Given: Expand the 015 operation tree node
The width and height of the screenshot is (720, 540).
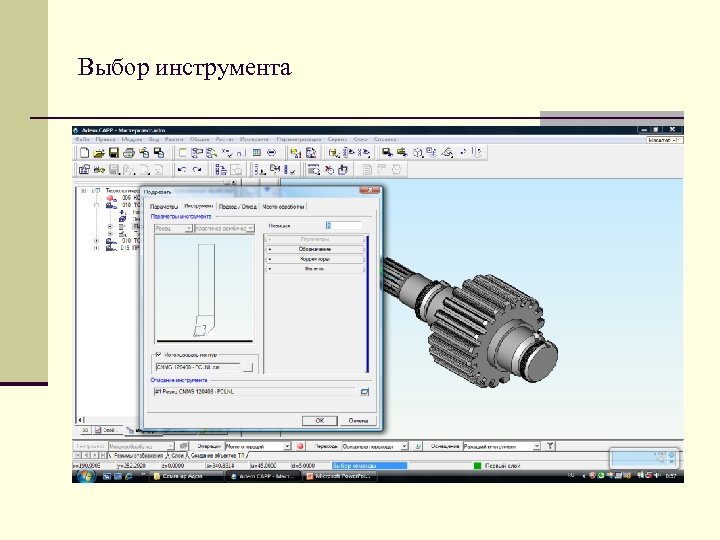Looking at the screenshot, I should point(96,248).
